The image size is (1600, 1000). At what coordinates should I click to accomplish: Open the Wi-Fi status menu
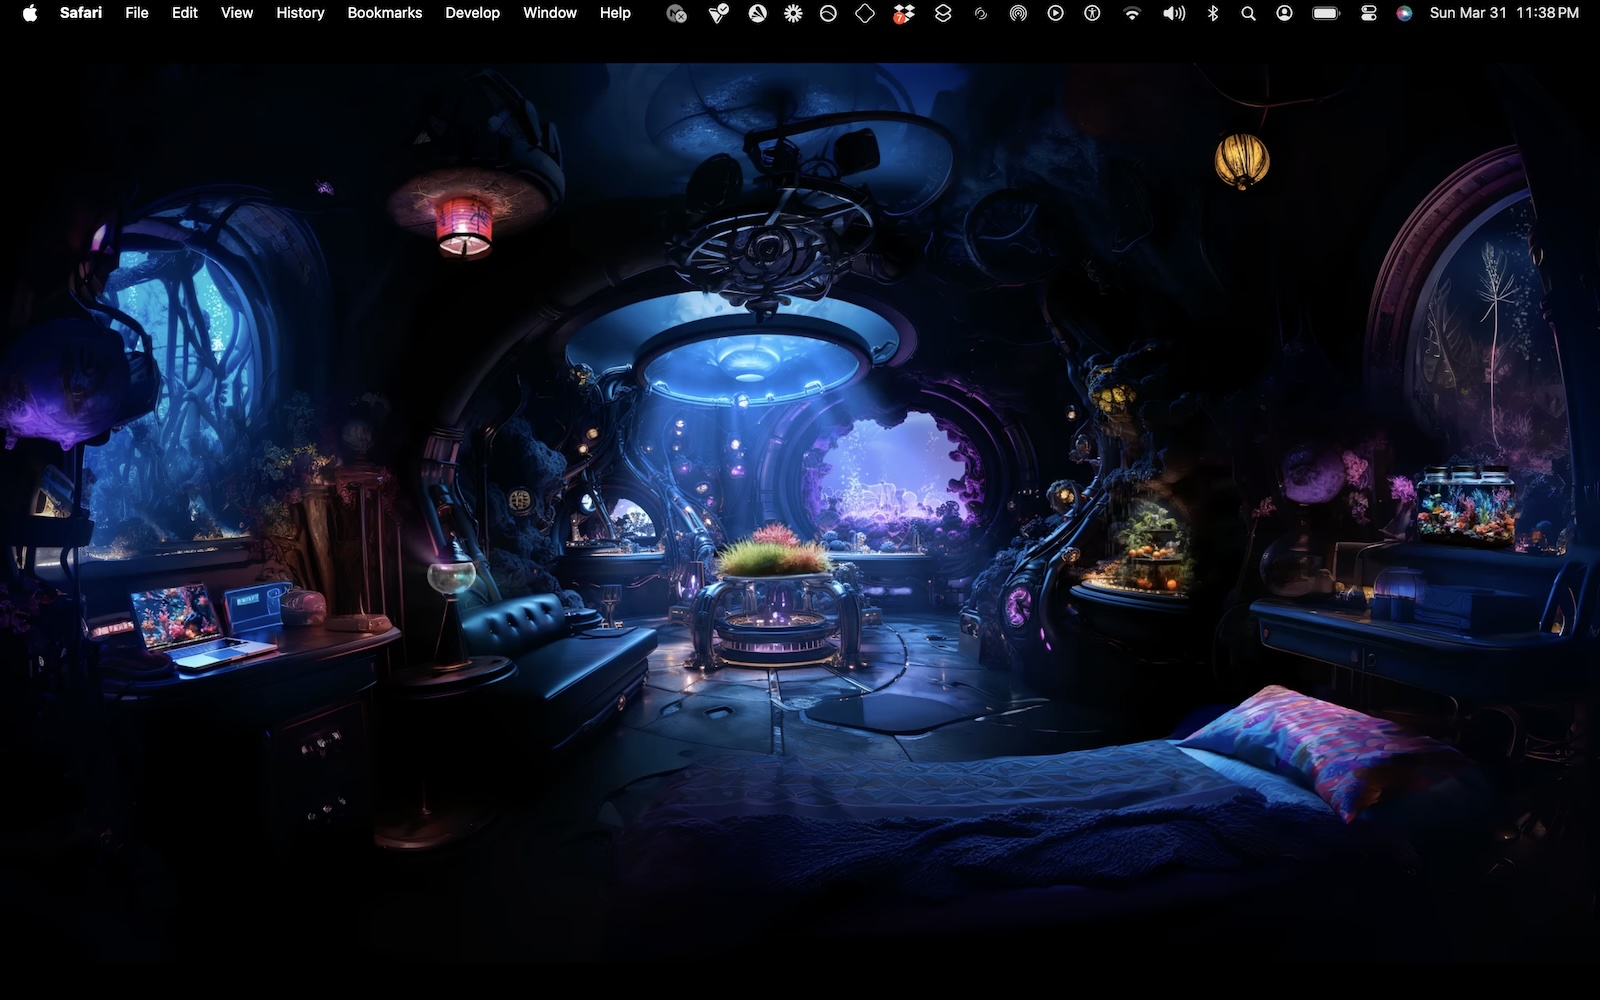coord(1132,13)
